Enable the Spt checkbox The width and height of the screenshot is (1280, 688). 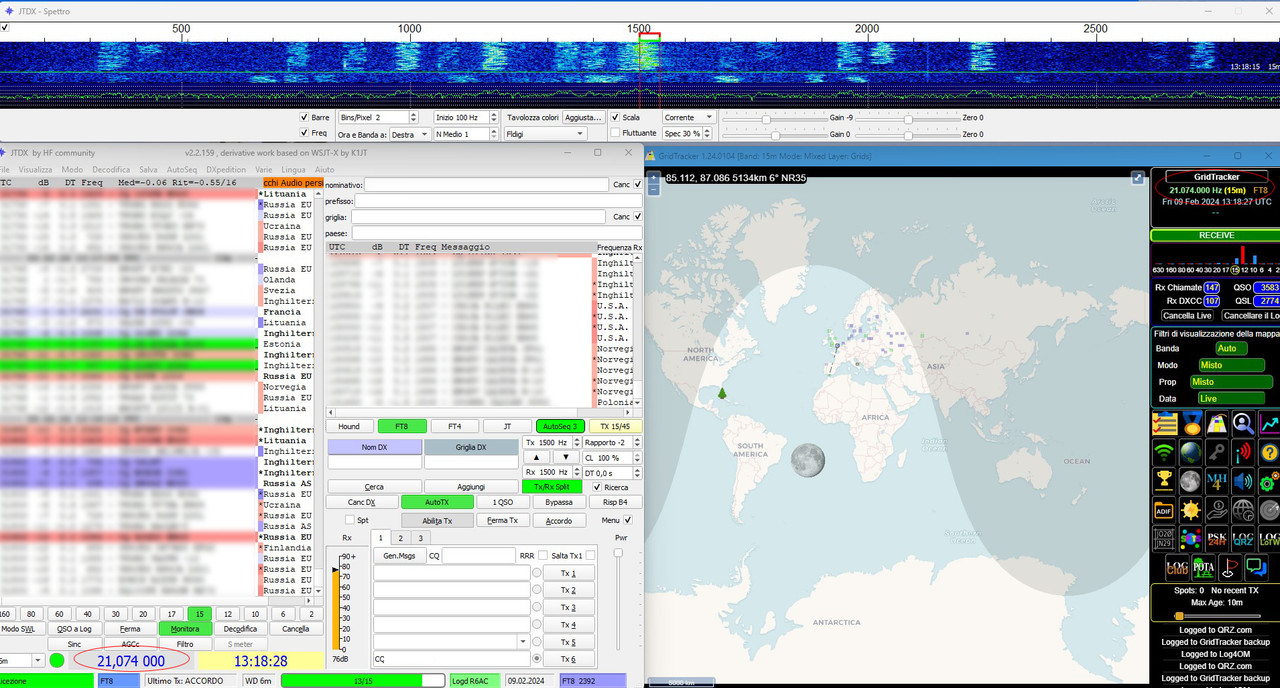click(350, 520)
